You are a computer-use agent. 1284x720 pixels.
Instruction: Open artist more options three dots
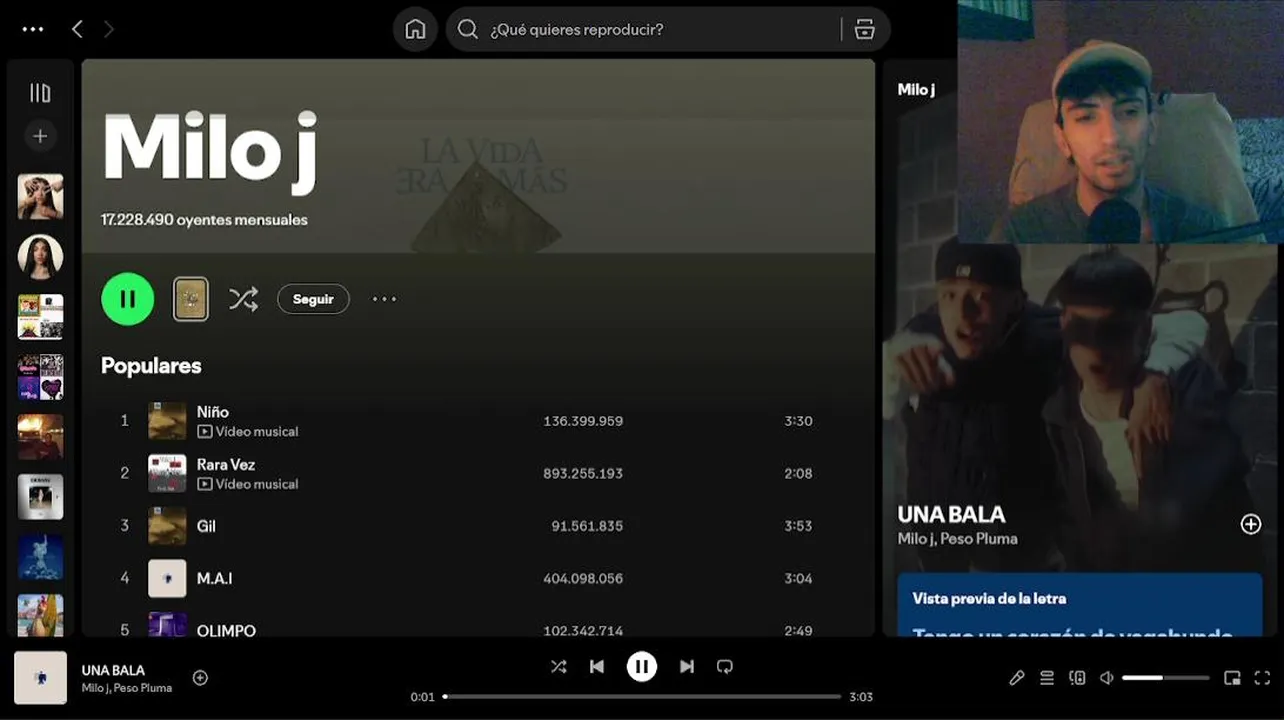tap(385, 299)
